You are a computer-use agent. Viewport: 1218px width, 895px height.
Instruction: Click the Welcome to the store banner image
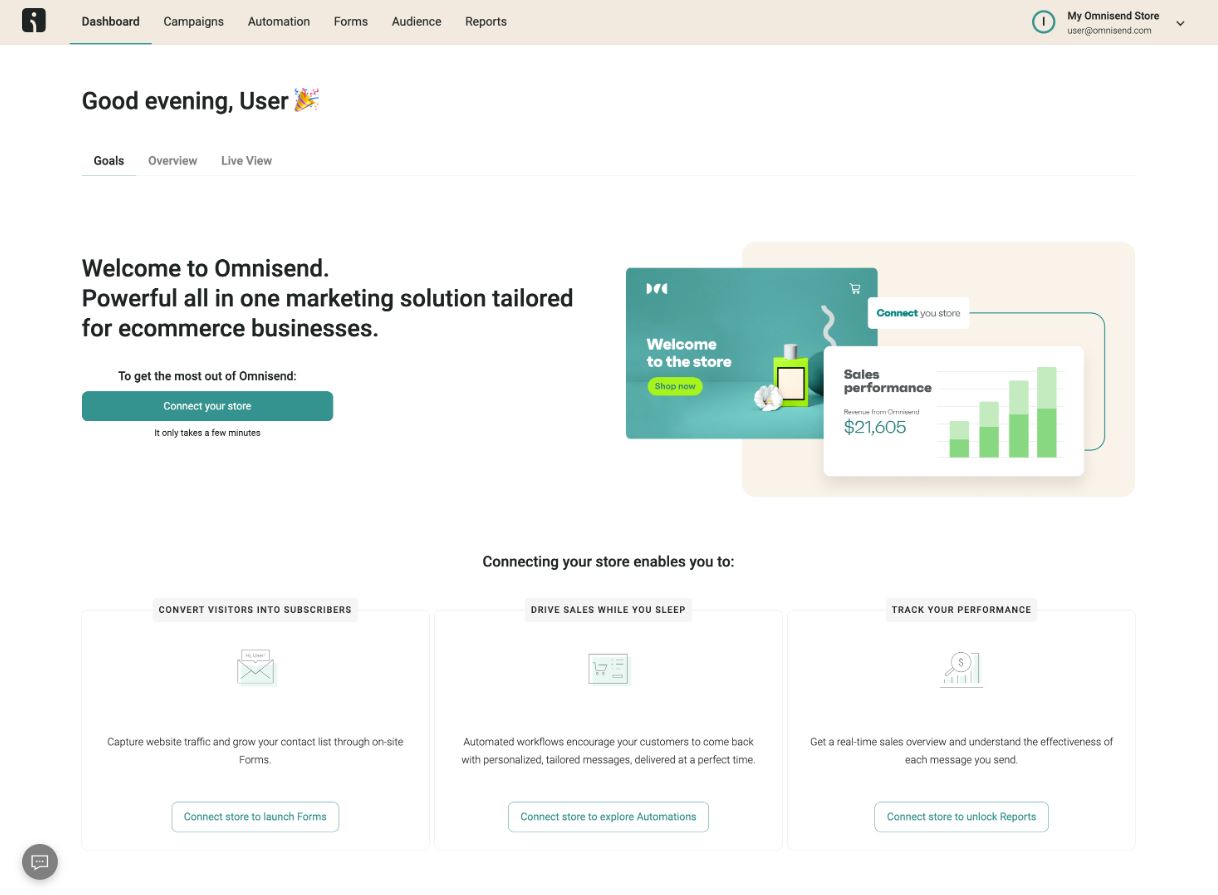pos(751,353)
